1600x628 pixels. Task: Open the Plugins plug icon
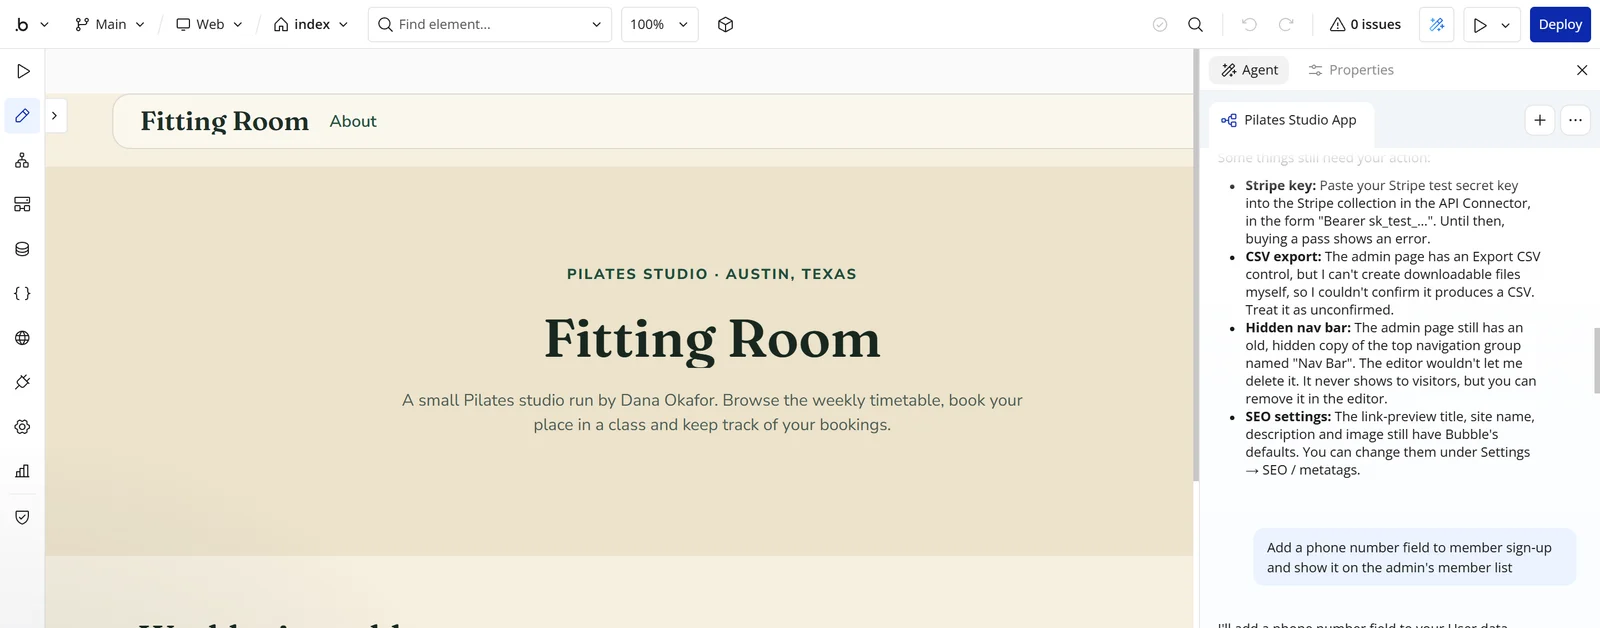tap(22, 382)
